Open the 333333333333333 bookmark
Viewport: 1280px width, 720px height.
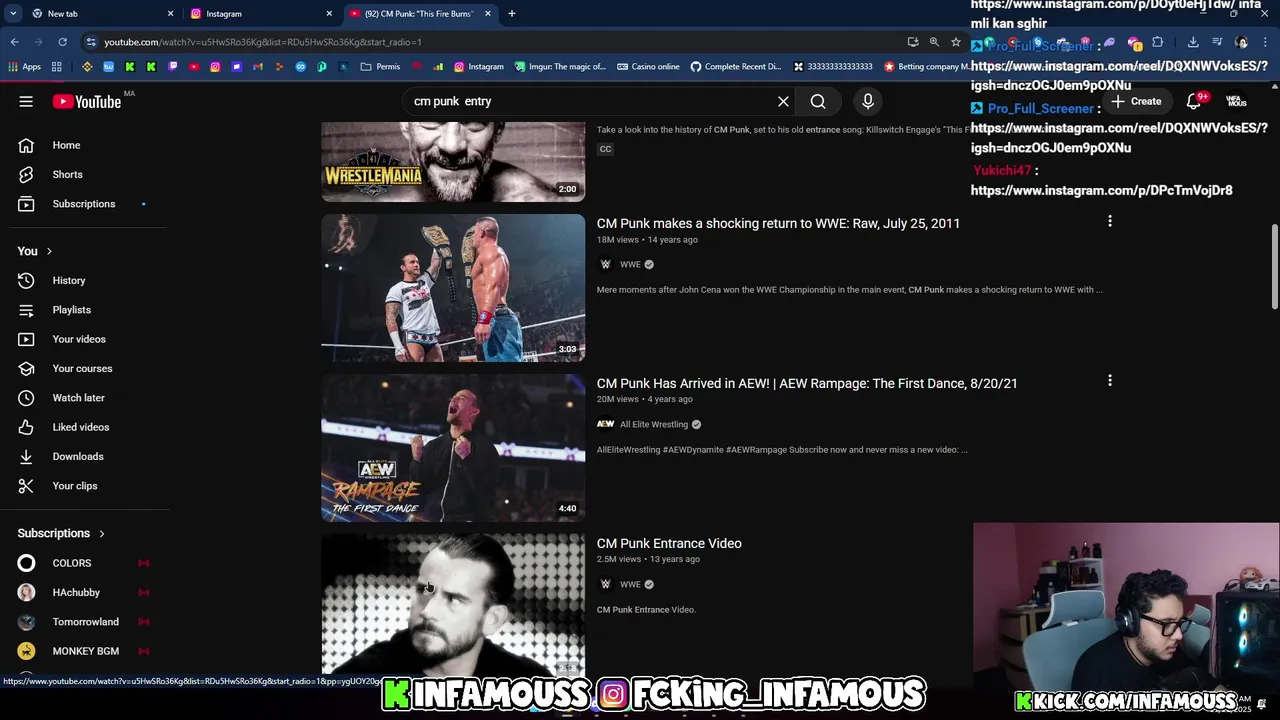[832, 67]
